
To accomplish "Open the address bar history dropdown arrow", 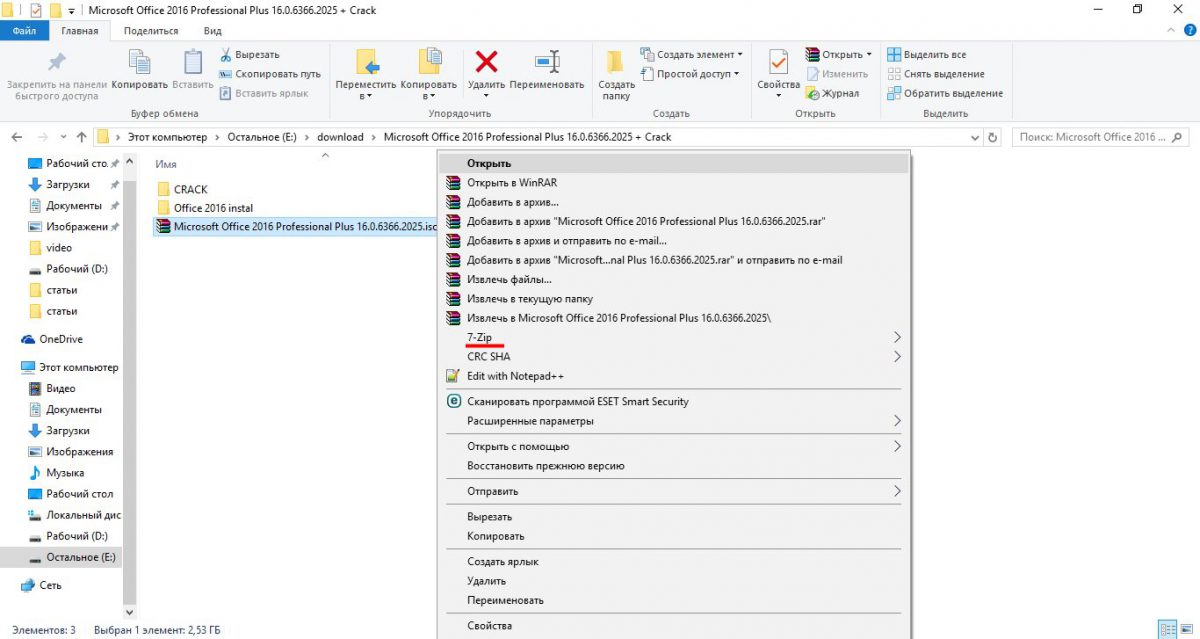I will click(x=976, y=137).
